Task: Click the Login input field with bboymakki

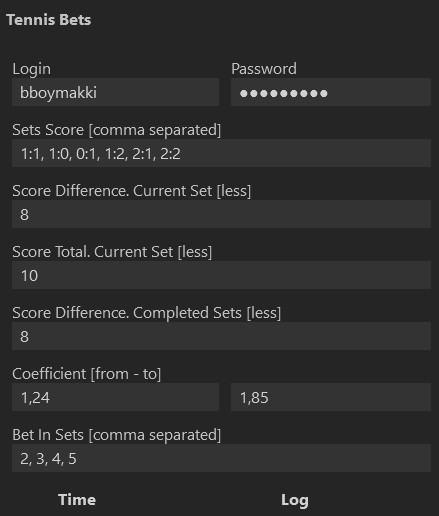Action: pyautogui.click(x=115, y=92)
